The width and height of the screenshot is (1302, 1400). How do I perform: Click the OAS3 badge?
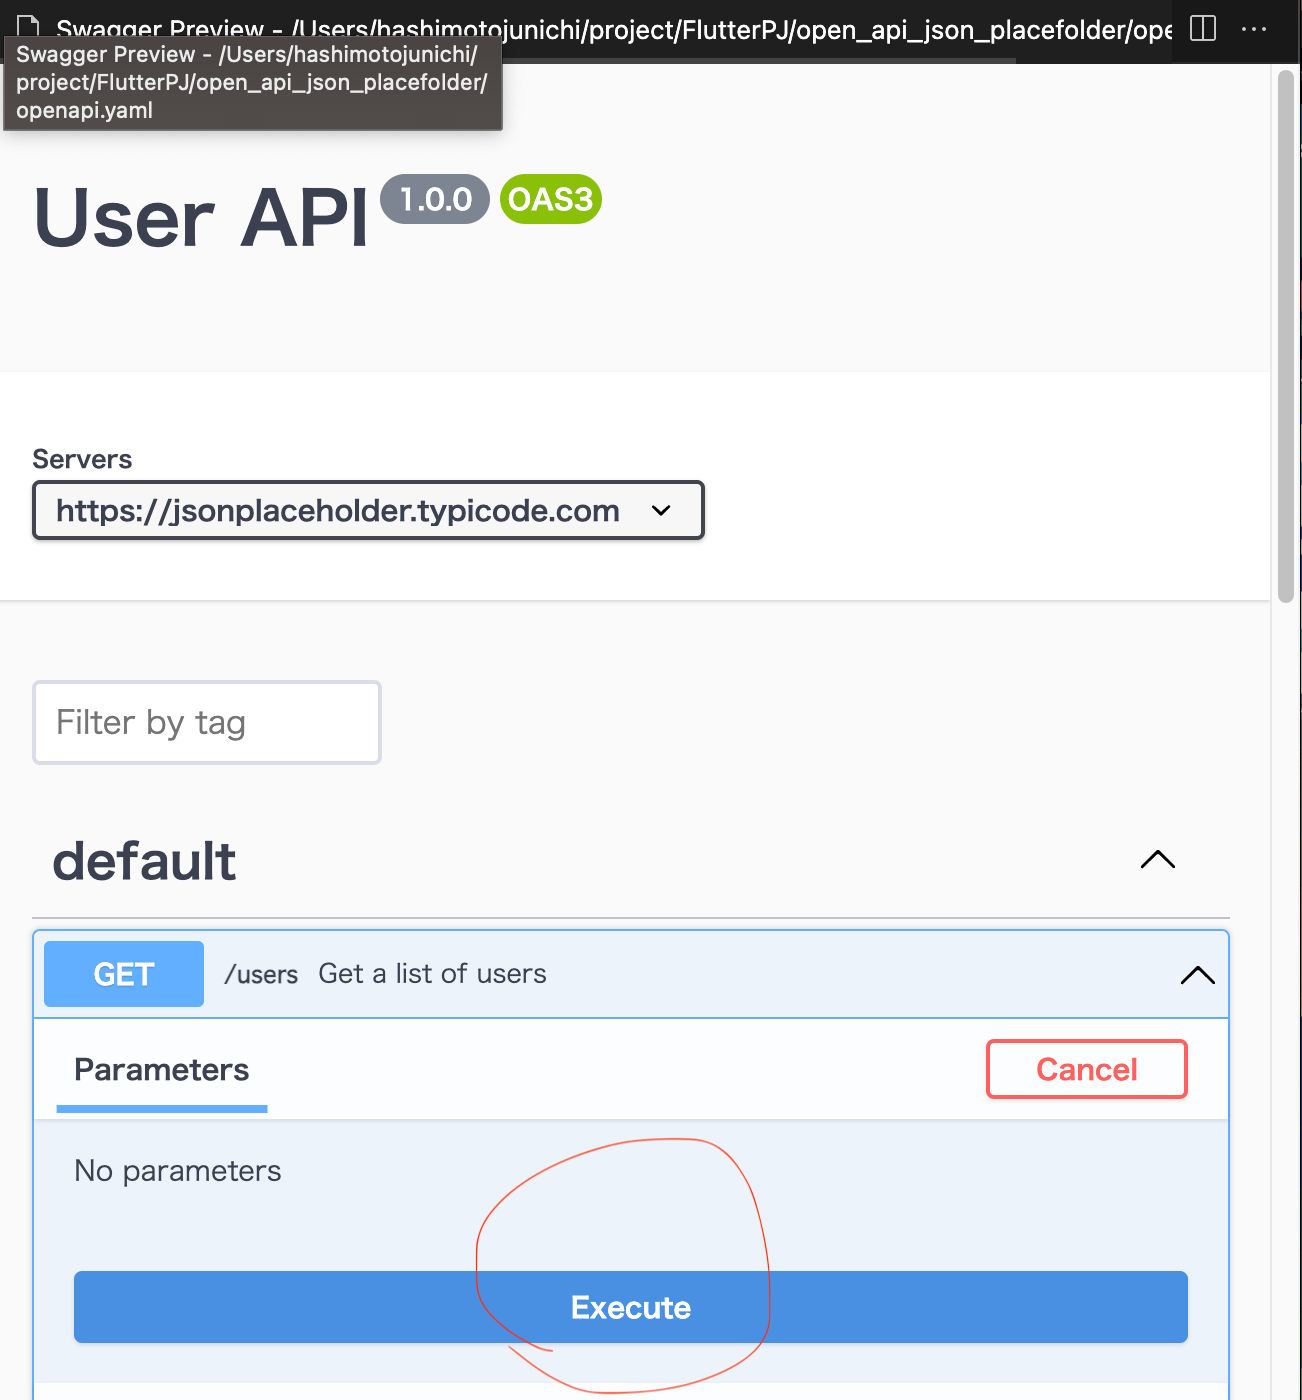(x=551, y=199)
